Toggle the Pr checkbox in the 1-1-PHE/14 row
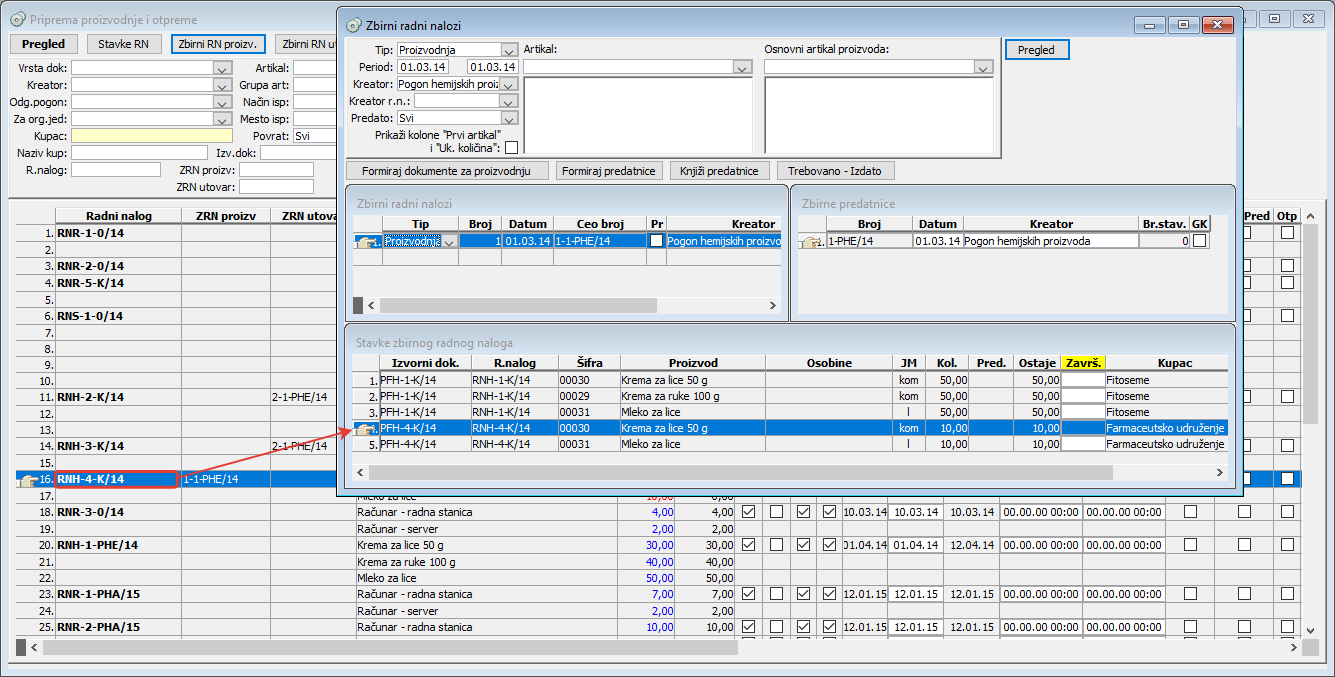The image size is (1335, 677). (656, 241)
